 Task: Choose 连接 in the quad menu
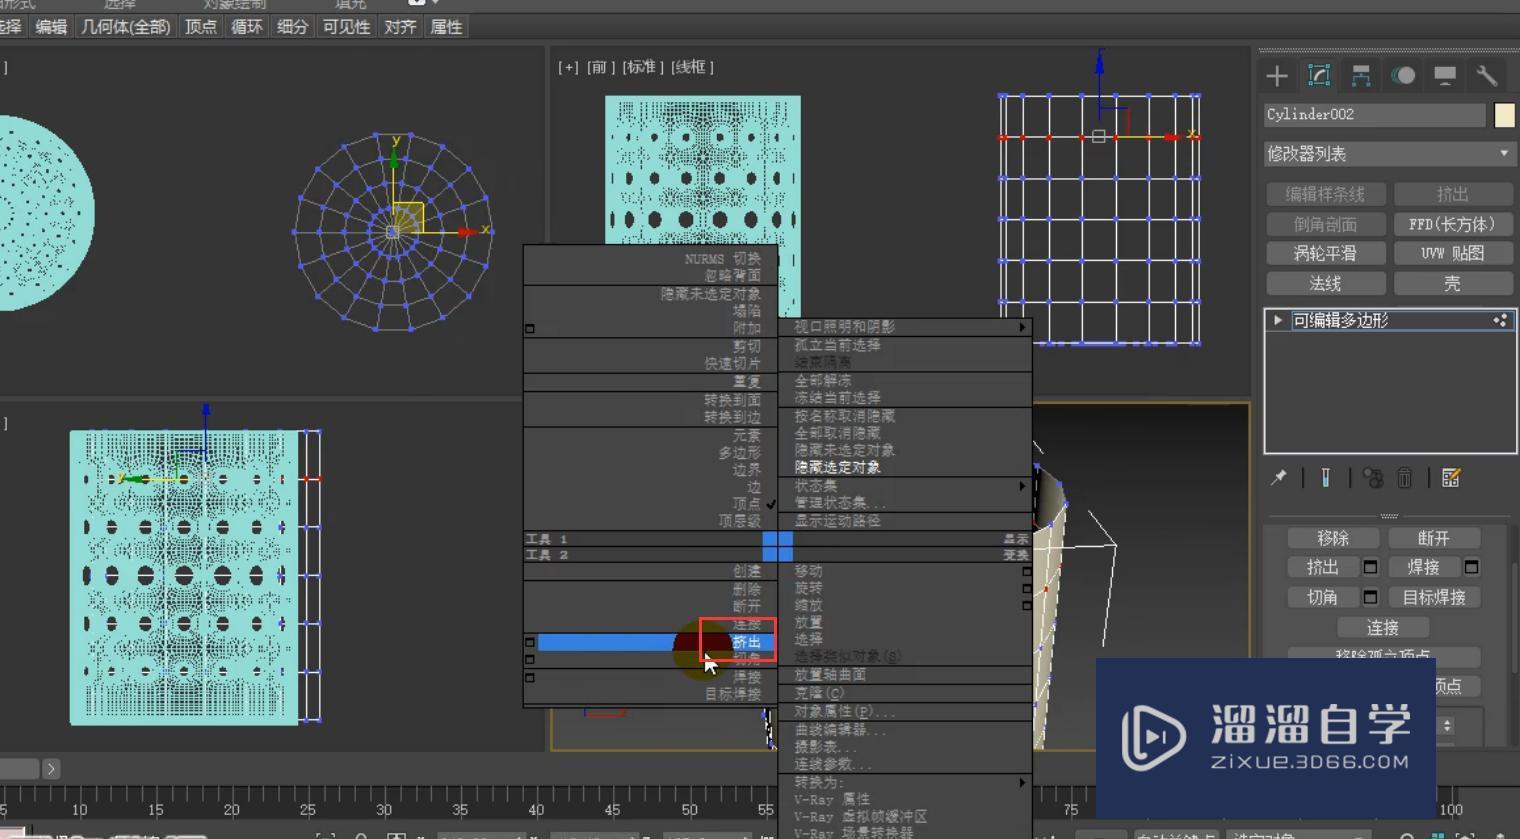pos(746,625)
